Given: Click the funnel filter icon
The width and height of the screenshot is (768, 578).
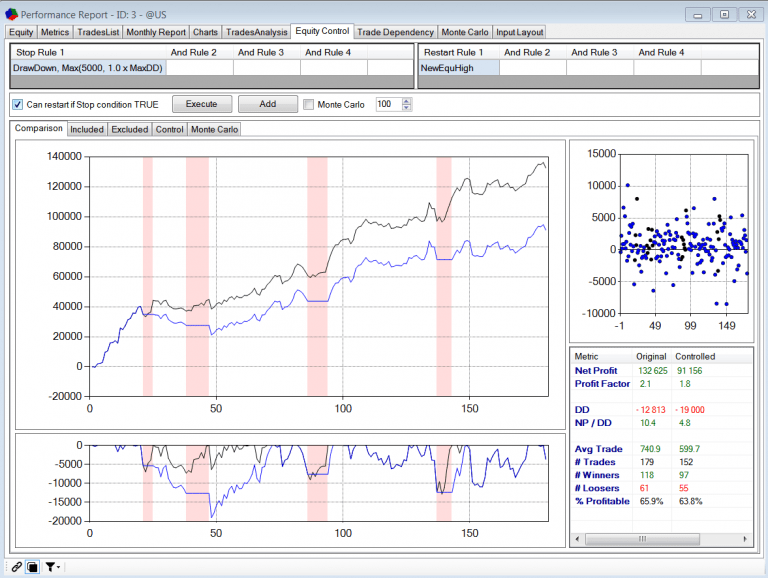Looking at the screenshot, I should coord(49,566).
